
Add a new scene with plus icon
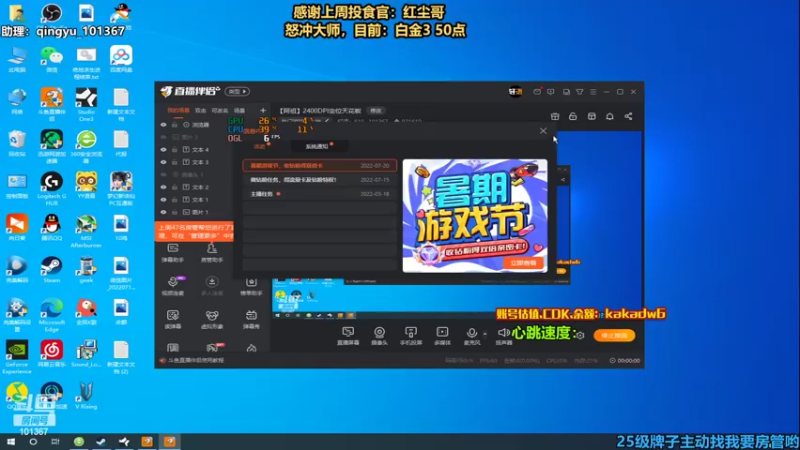(x=263, y=110)
